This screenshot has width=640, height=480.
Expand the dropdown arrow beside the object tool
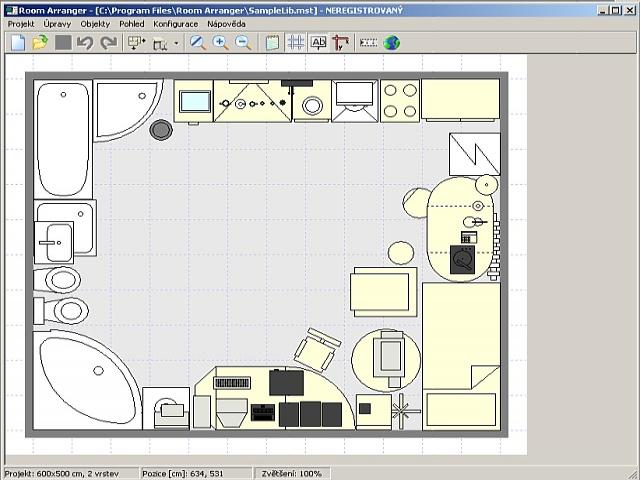click(177, 43)
